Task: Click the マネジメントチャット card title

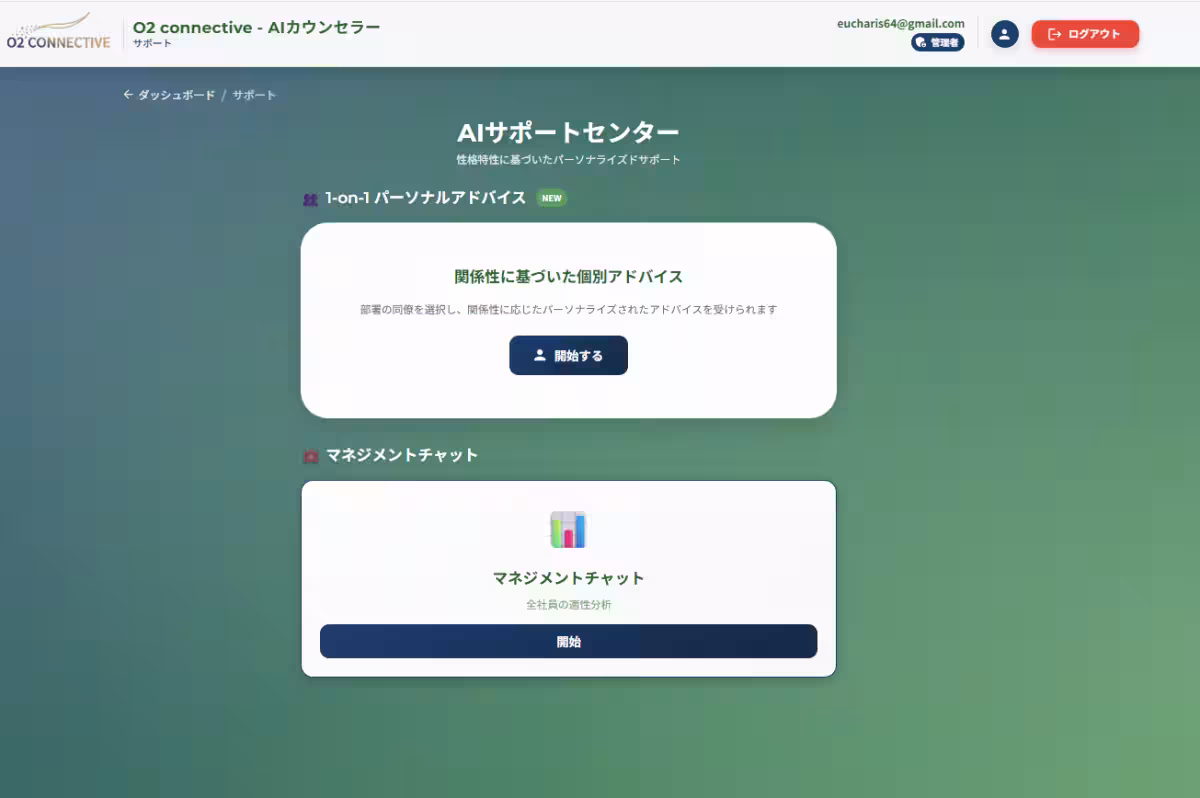Action: click(568, 578)
